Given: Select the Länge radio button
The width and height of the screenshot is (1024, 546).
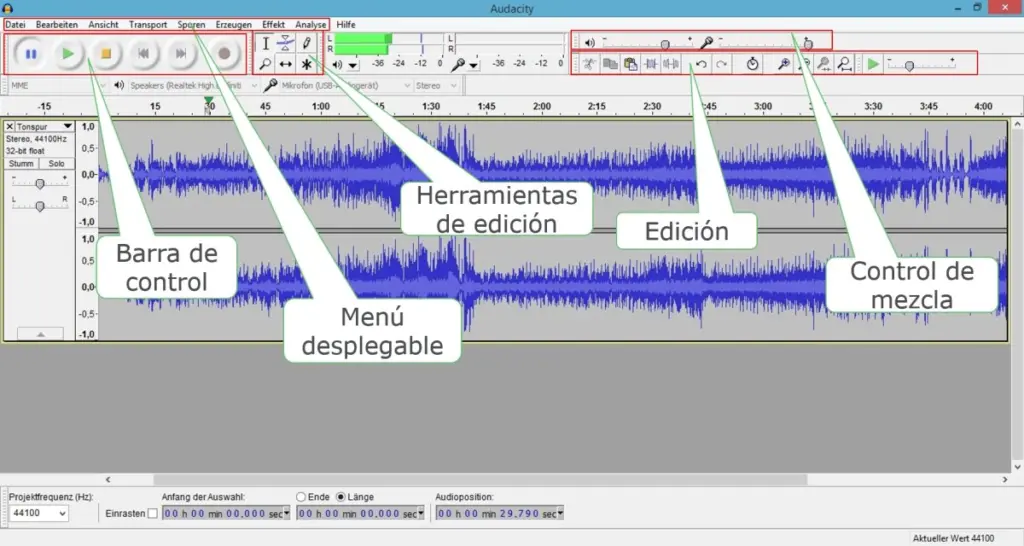Looking at the screenshot, I should (x=340, y=497).
